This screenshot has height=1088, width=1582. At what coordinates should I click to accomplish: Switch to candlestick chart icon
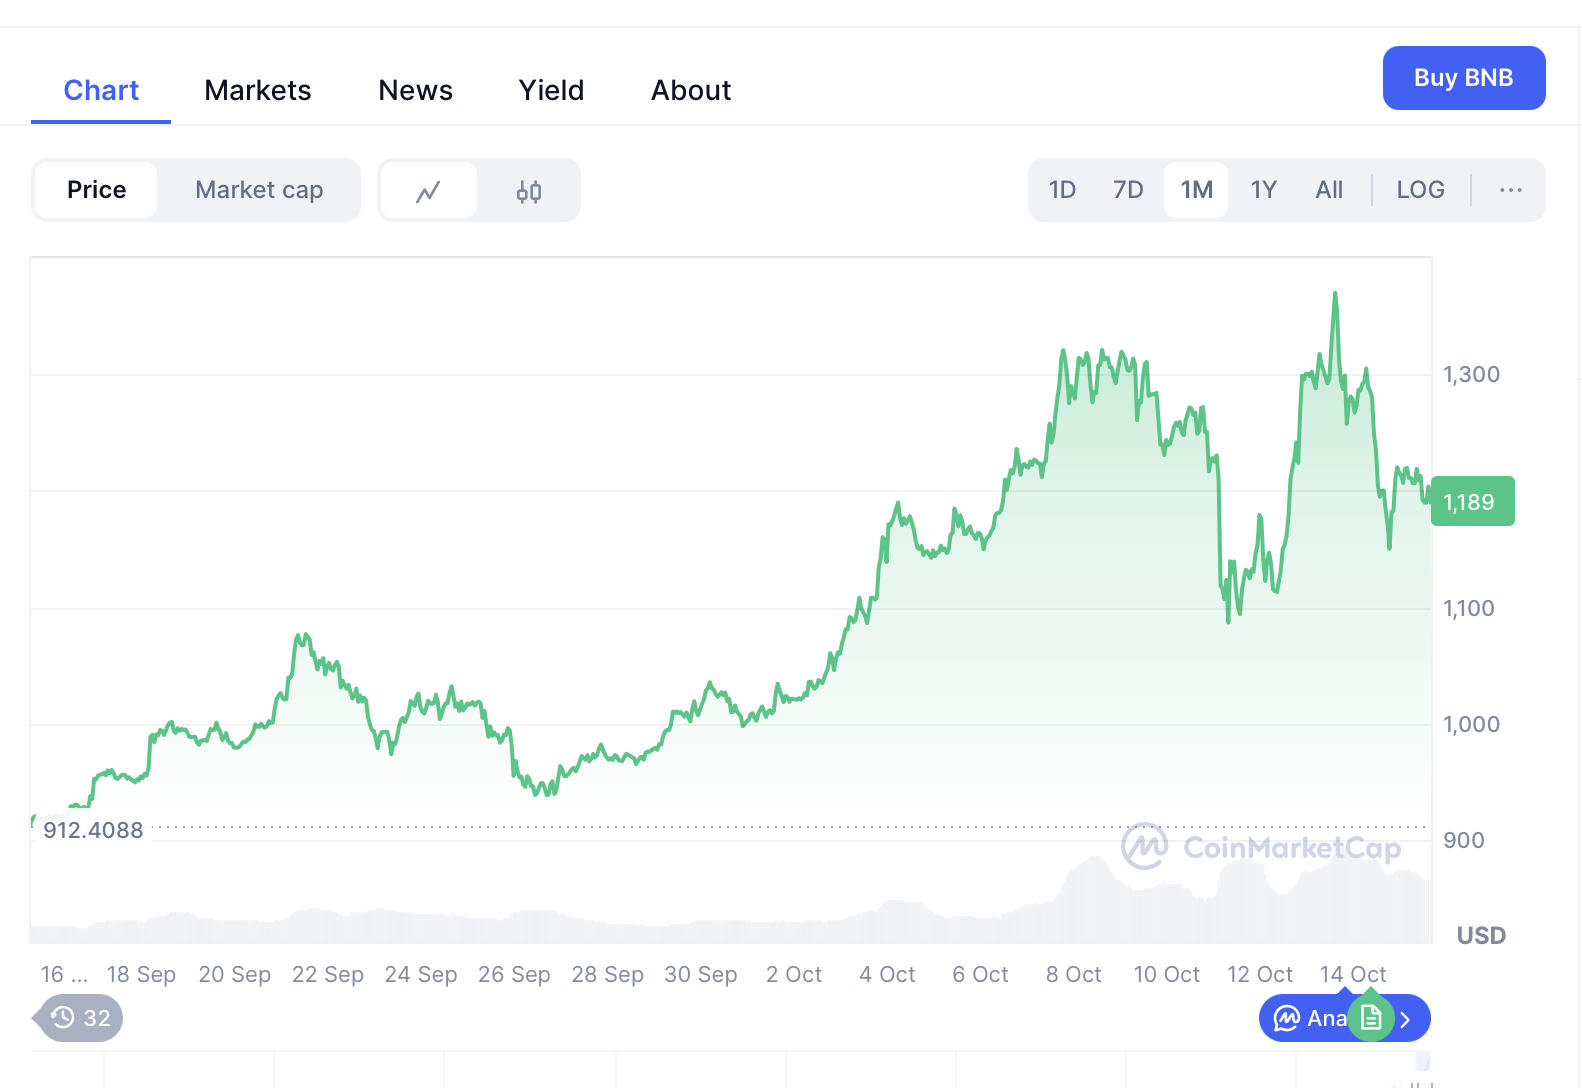point(529,191)
